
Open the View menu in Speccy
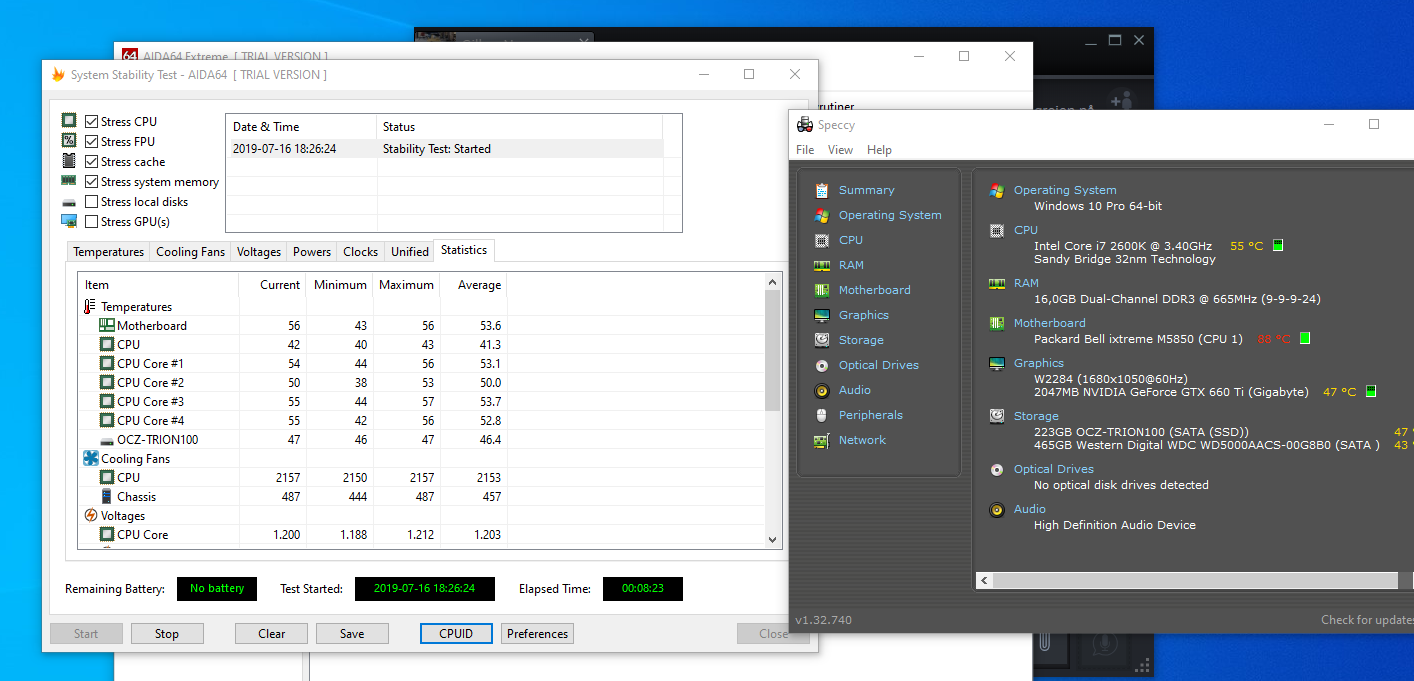pos(840,150)
